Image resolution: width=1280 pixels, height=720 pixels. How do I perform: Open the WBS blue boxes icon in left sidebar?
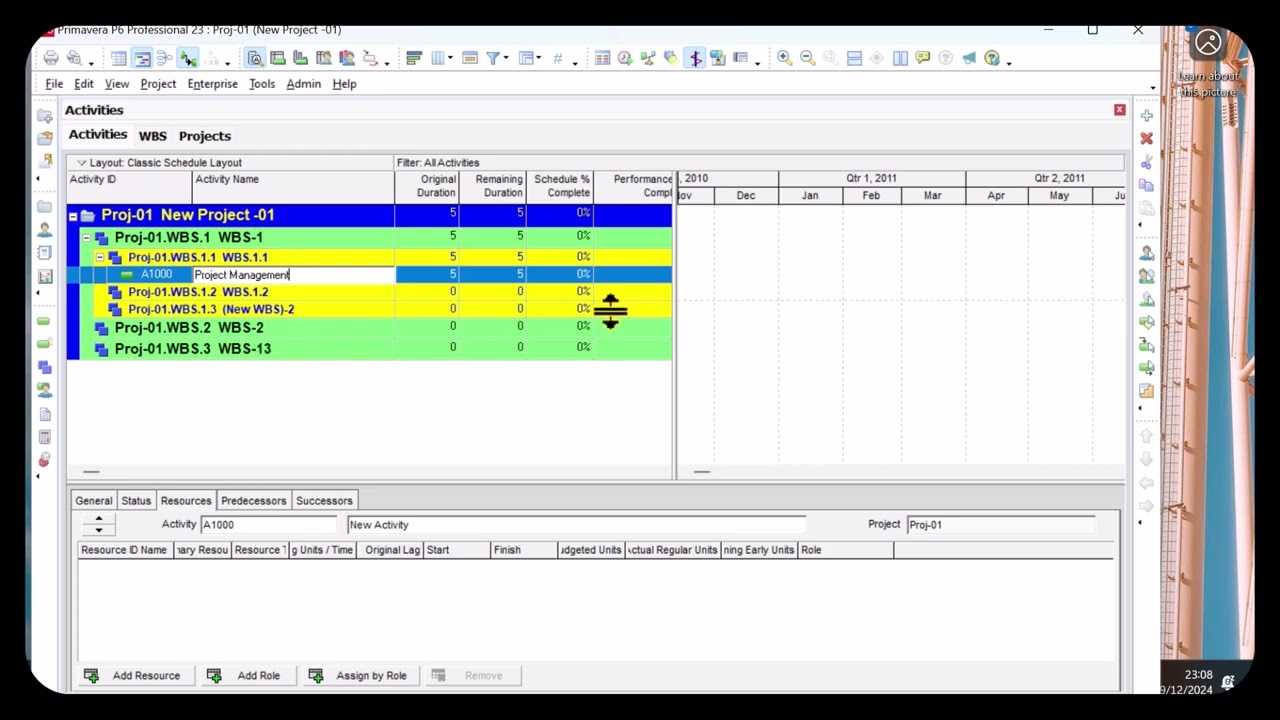[x=44, y=368]
